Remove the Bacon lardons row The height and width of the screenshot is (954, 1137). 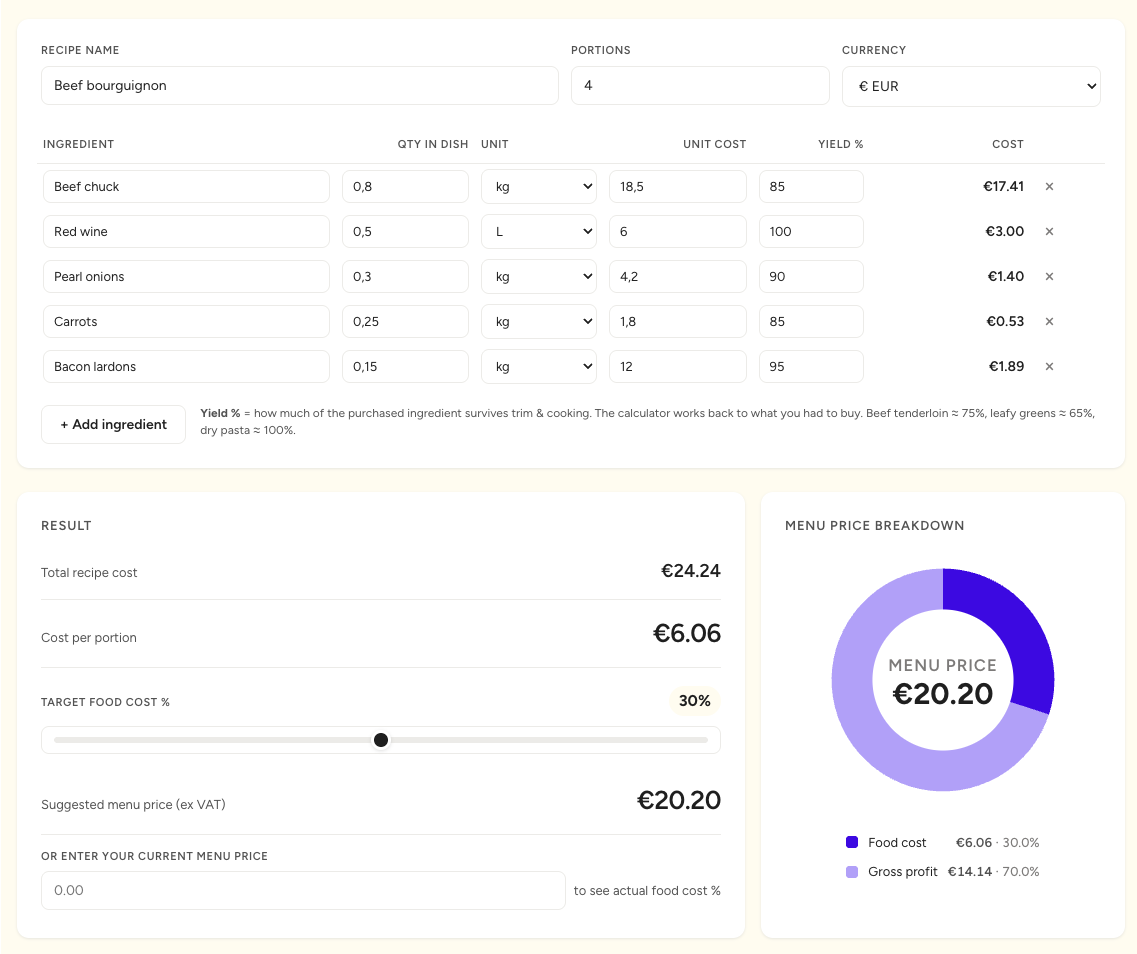[1049, 366]
